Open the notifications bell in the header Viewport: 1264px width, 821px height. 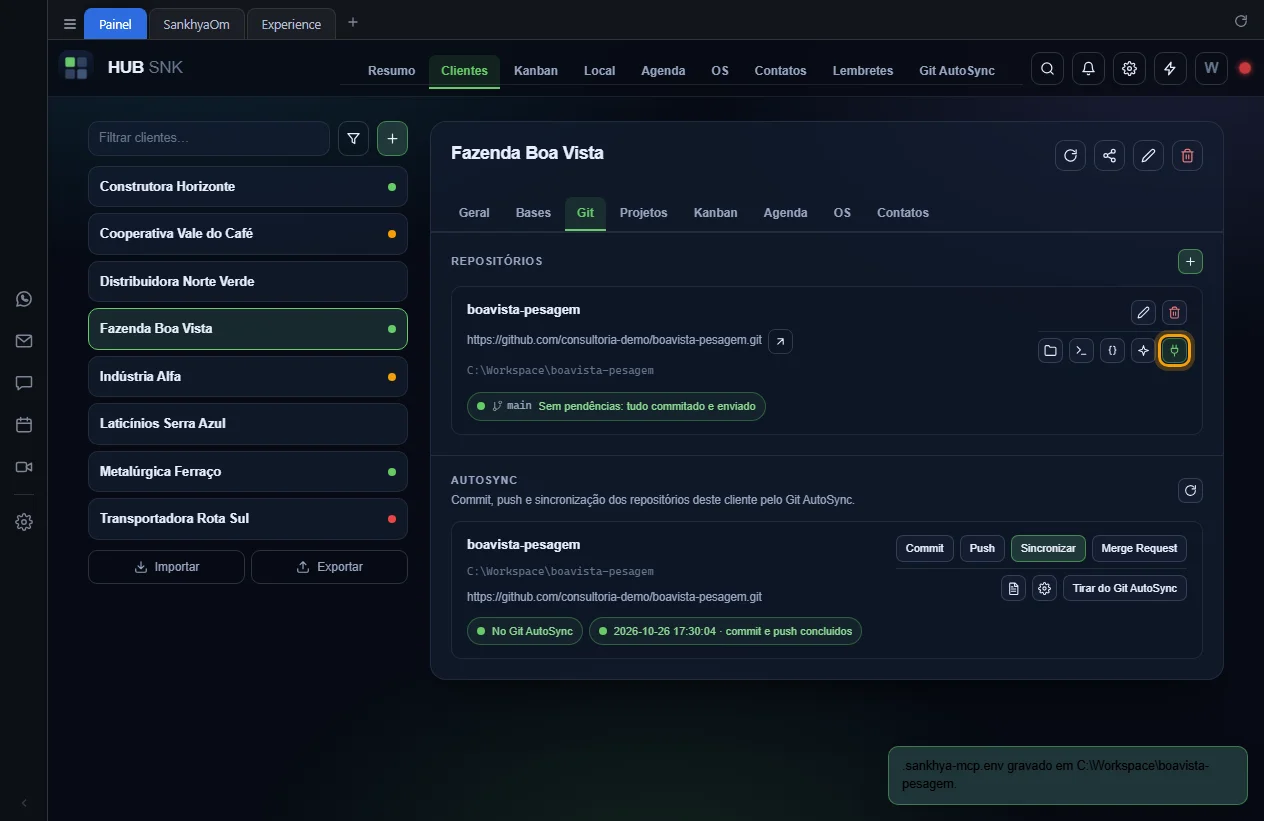point(1088,69)
